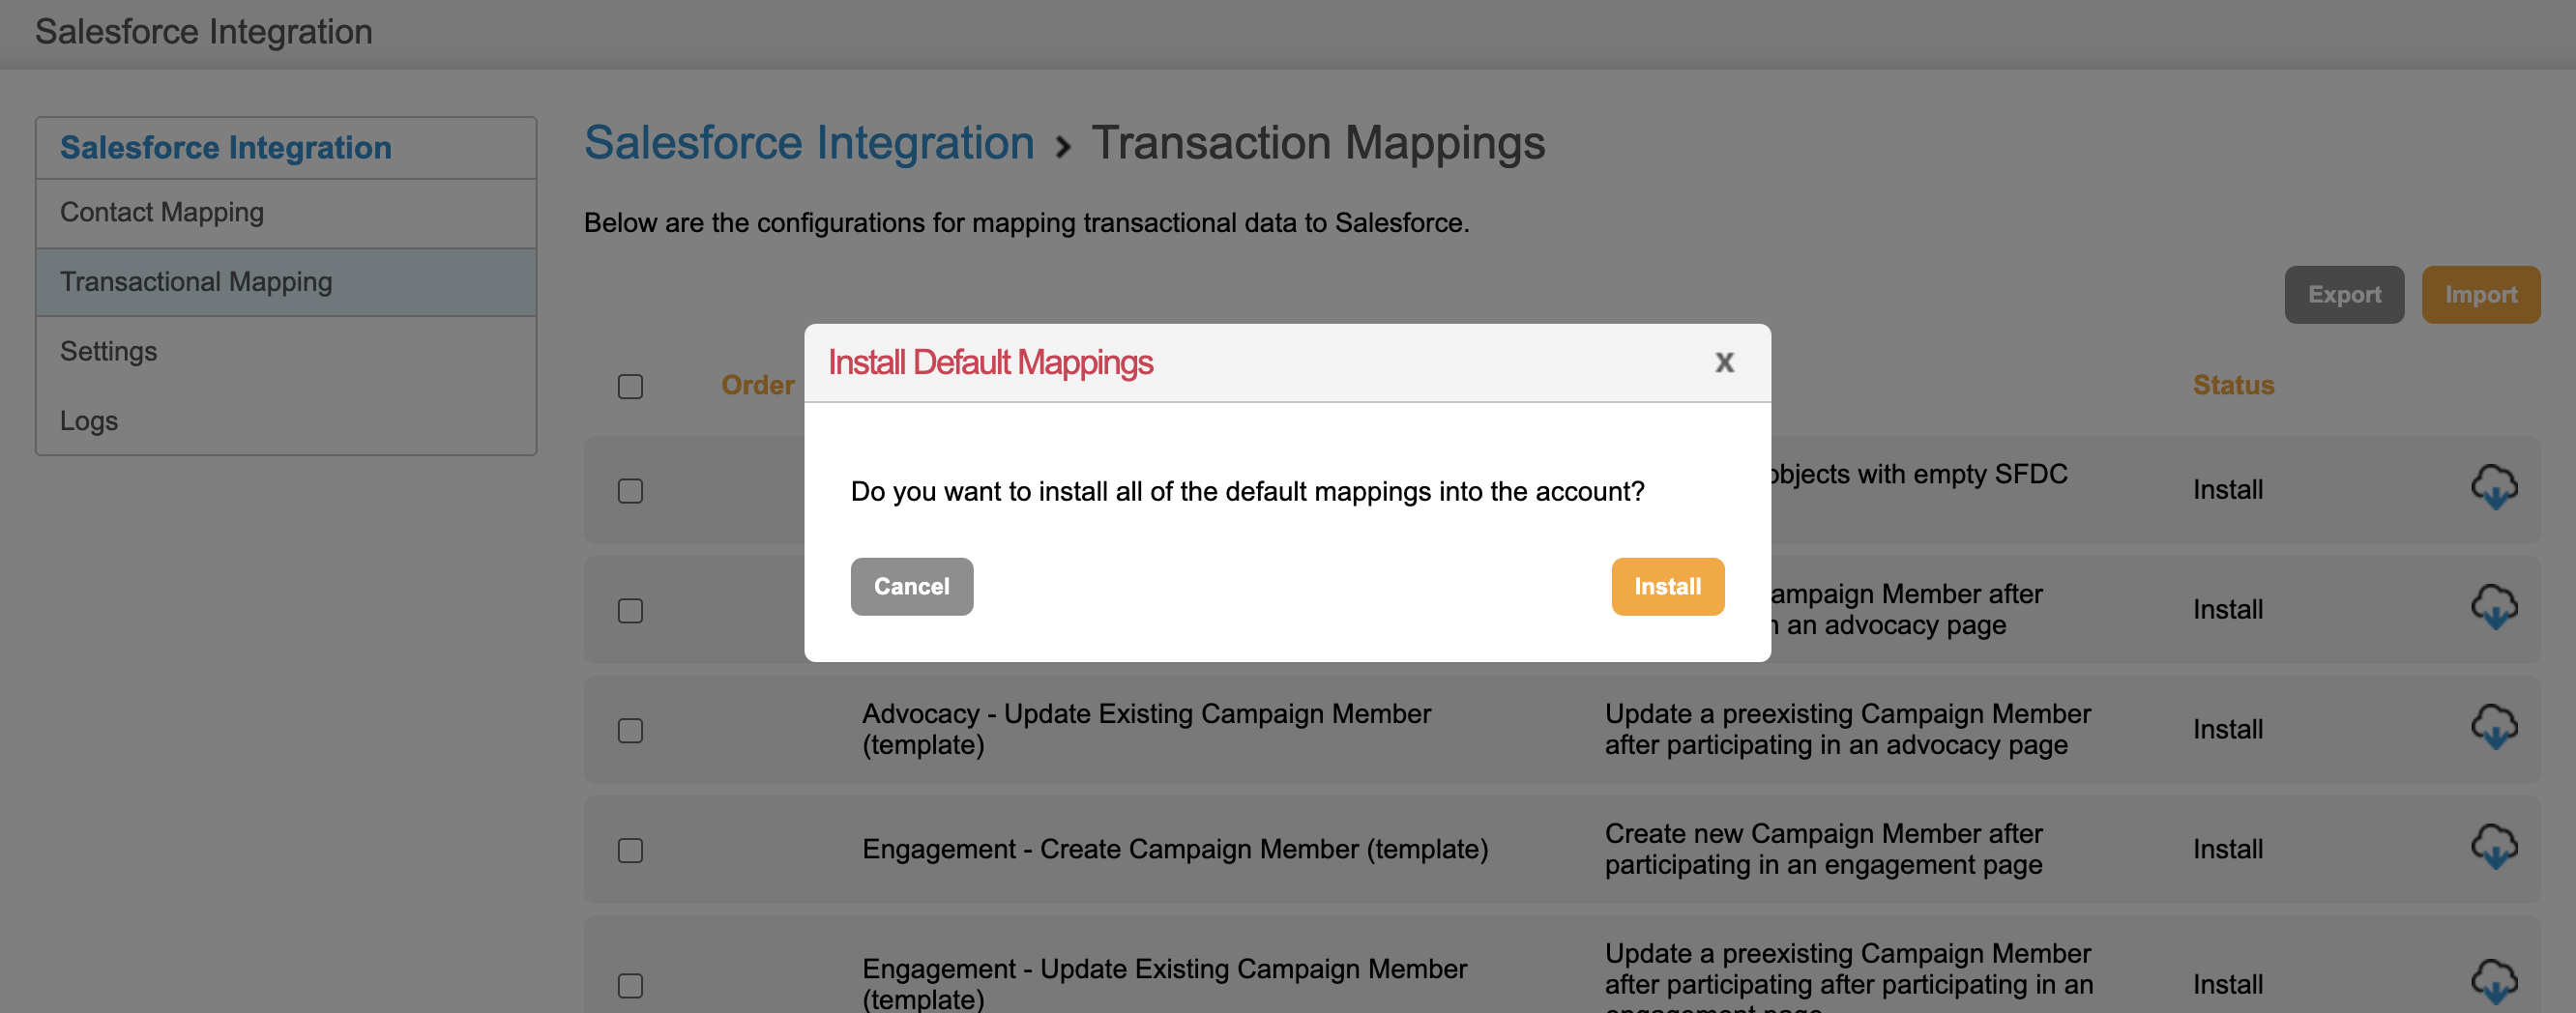Screen dimensions: 2576x1013
Task: Check the Engagement - Create Campaign Member row checkbox
Action: coord(630,850)
